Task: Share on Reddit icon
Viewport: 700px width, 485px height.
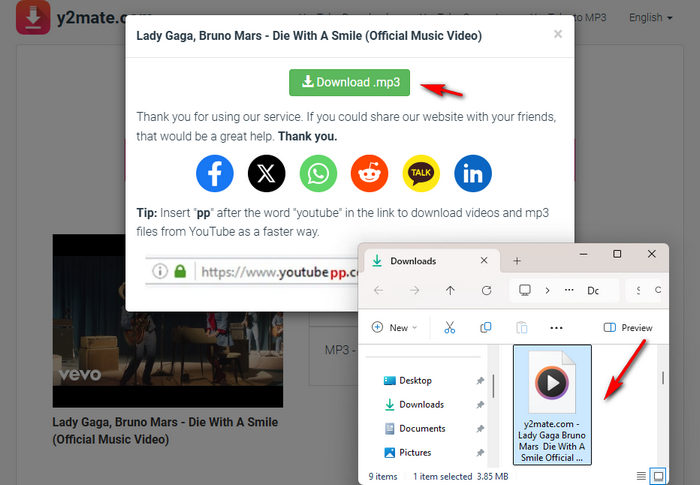Action: click(370, 173)
